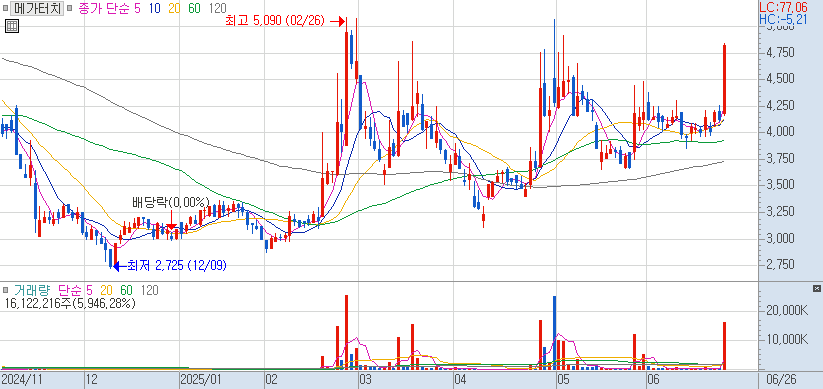Click the 3,500 price axis label
Viewport: 823px width, 389px height.
coord(779,185)
